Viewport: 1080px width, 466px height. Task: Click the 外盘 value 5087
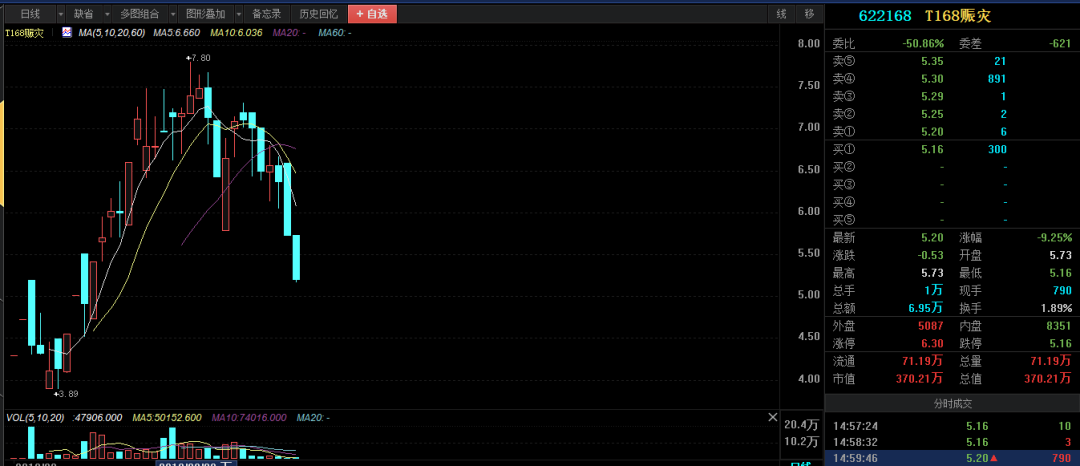(931, 326)
